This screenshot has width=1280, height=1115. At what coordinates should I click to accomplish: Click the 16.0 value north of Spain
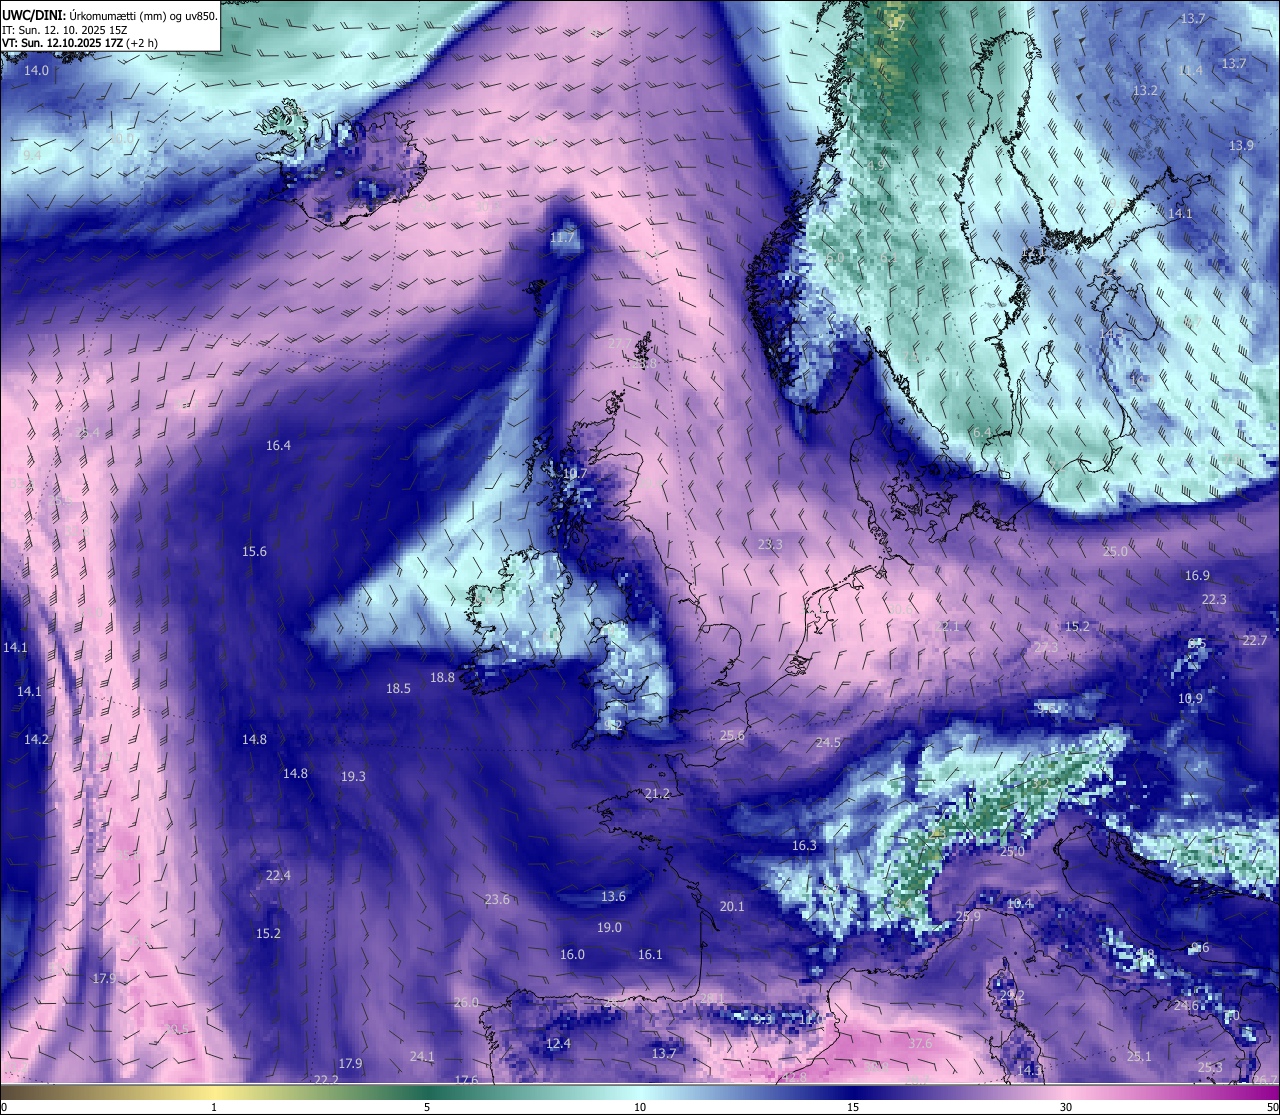point(572,955)
